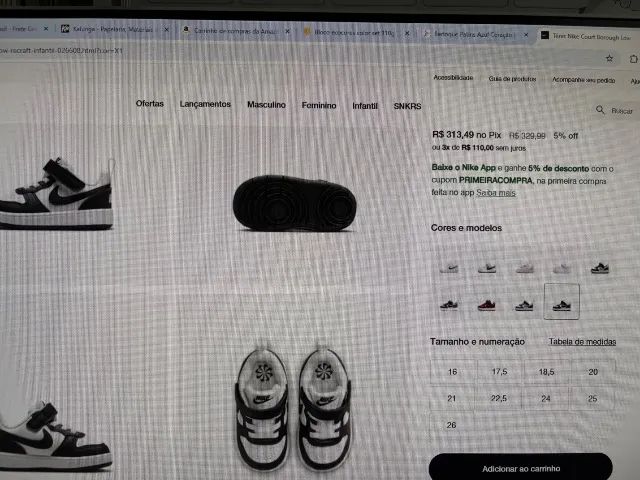This screenshot has height=480, width=640.
Task: Add the shoe with Adicionar ao carrinho
Action: [521, 468]
